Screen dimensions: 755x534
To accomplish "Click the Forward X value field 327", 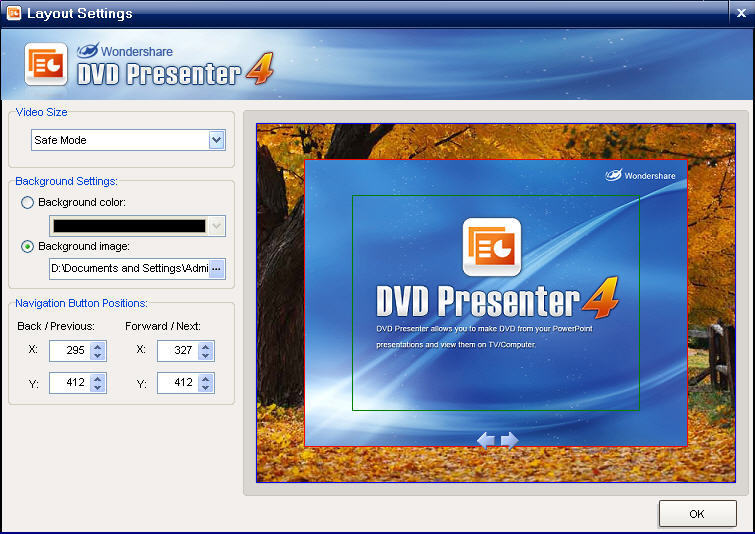I will [178, 351].
